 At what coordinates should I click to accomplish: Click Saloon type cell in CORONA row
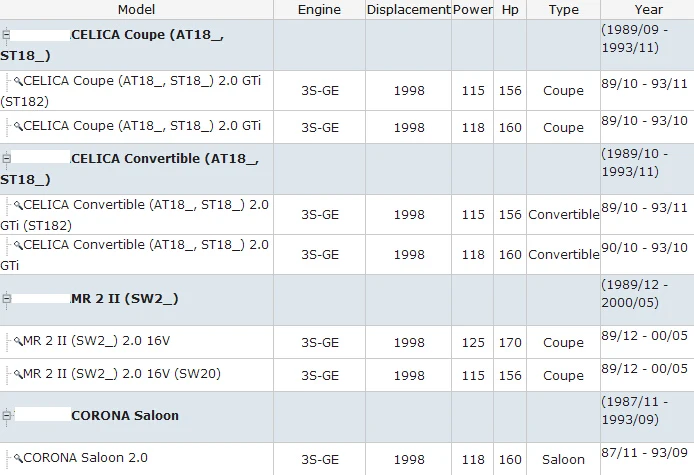pyautogui.click(x=563, y=460)
